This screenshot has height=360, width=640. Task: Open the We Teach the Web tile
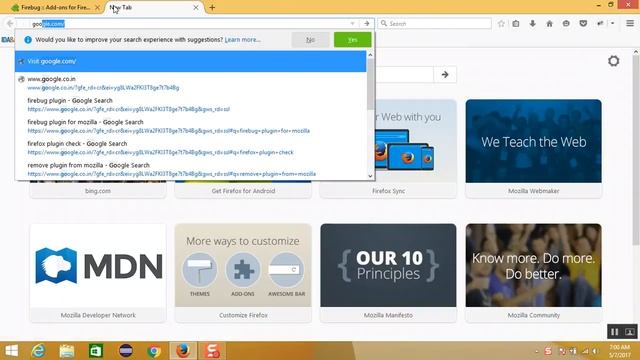[x=533, y=141]
